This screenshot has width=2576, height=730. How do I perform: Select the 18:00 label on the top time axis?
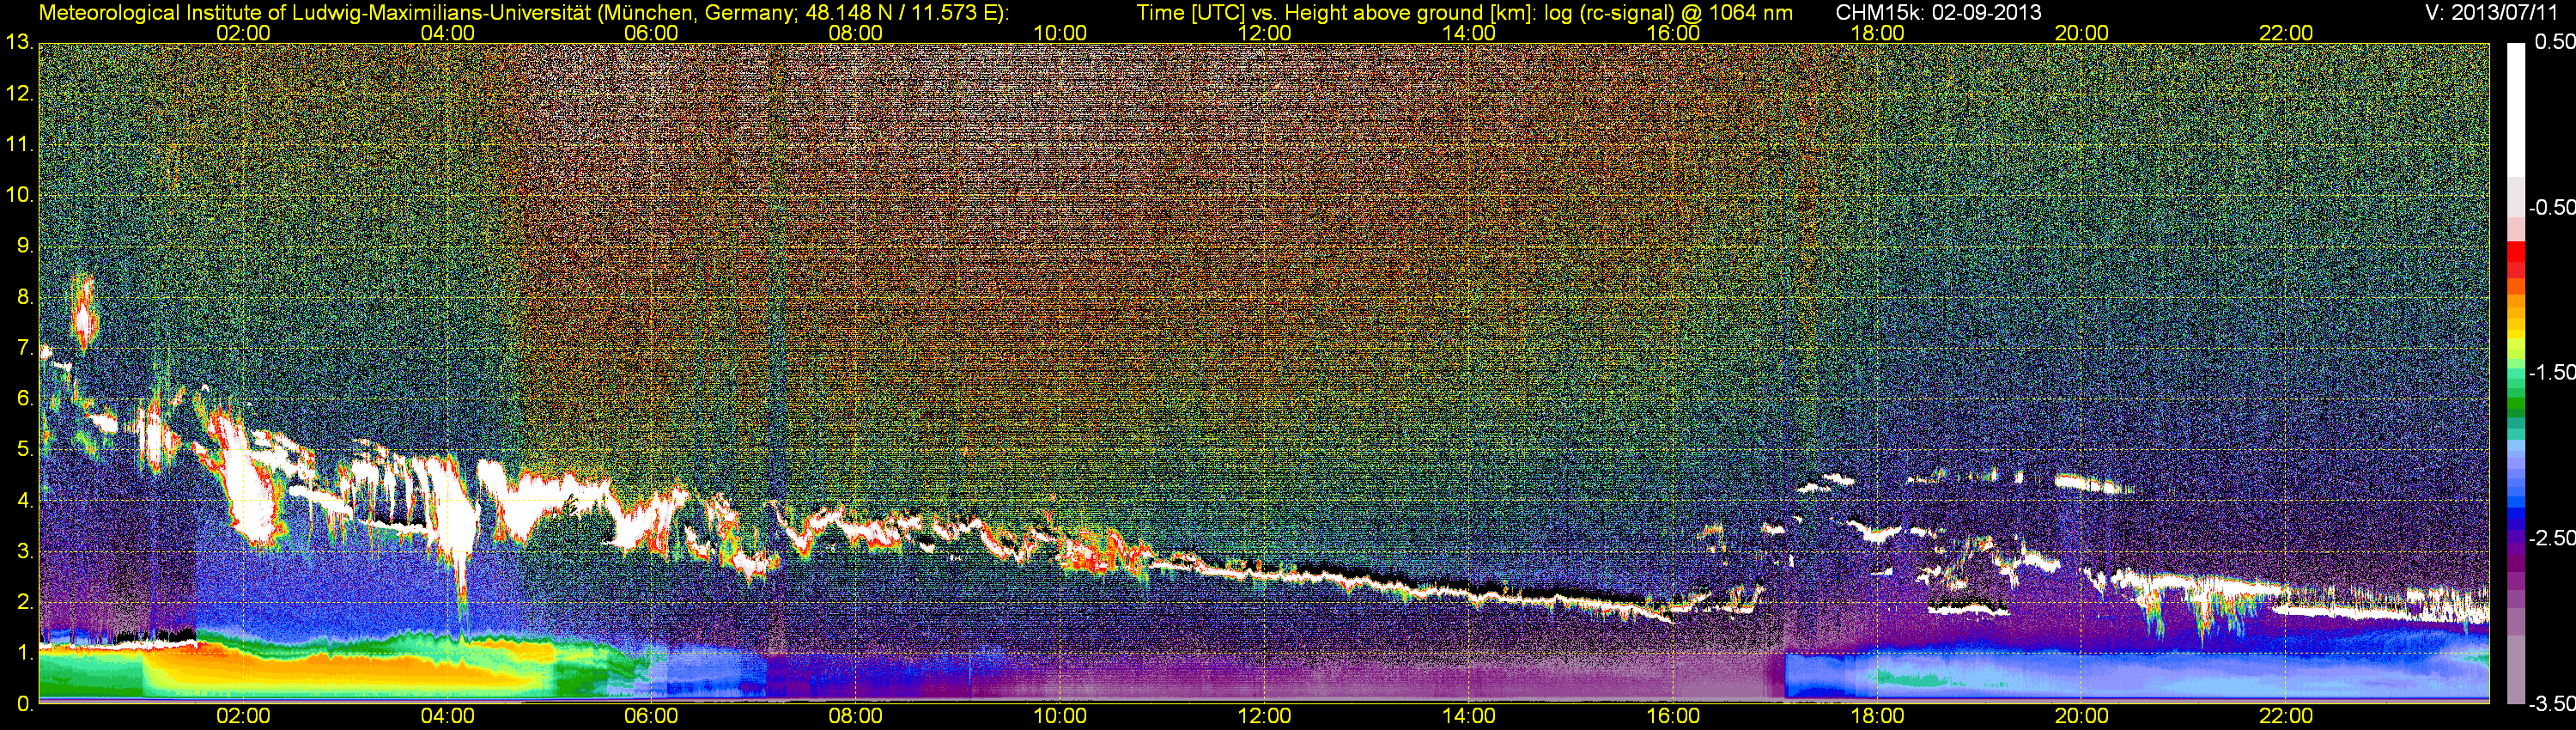(1877, 33)
